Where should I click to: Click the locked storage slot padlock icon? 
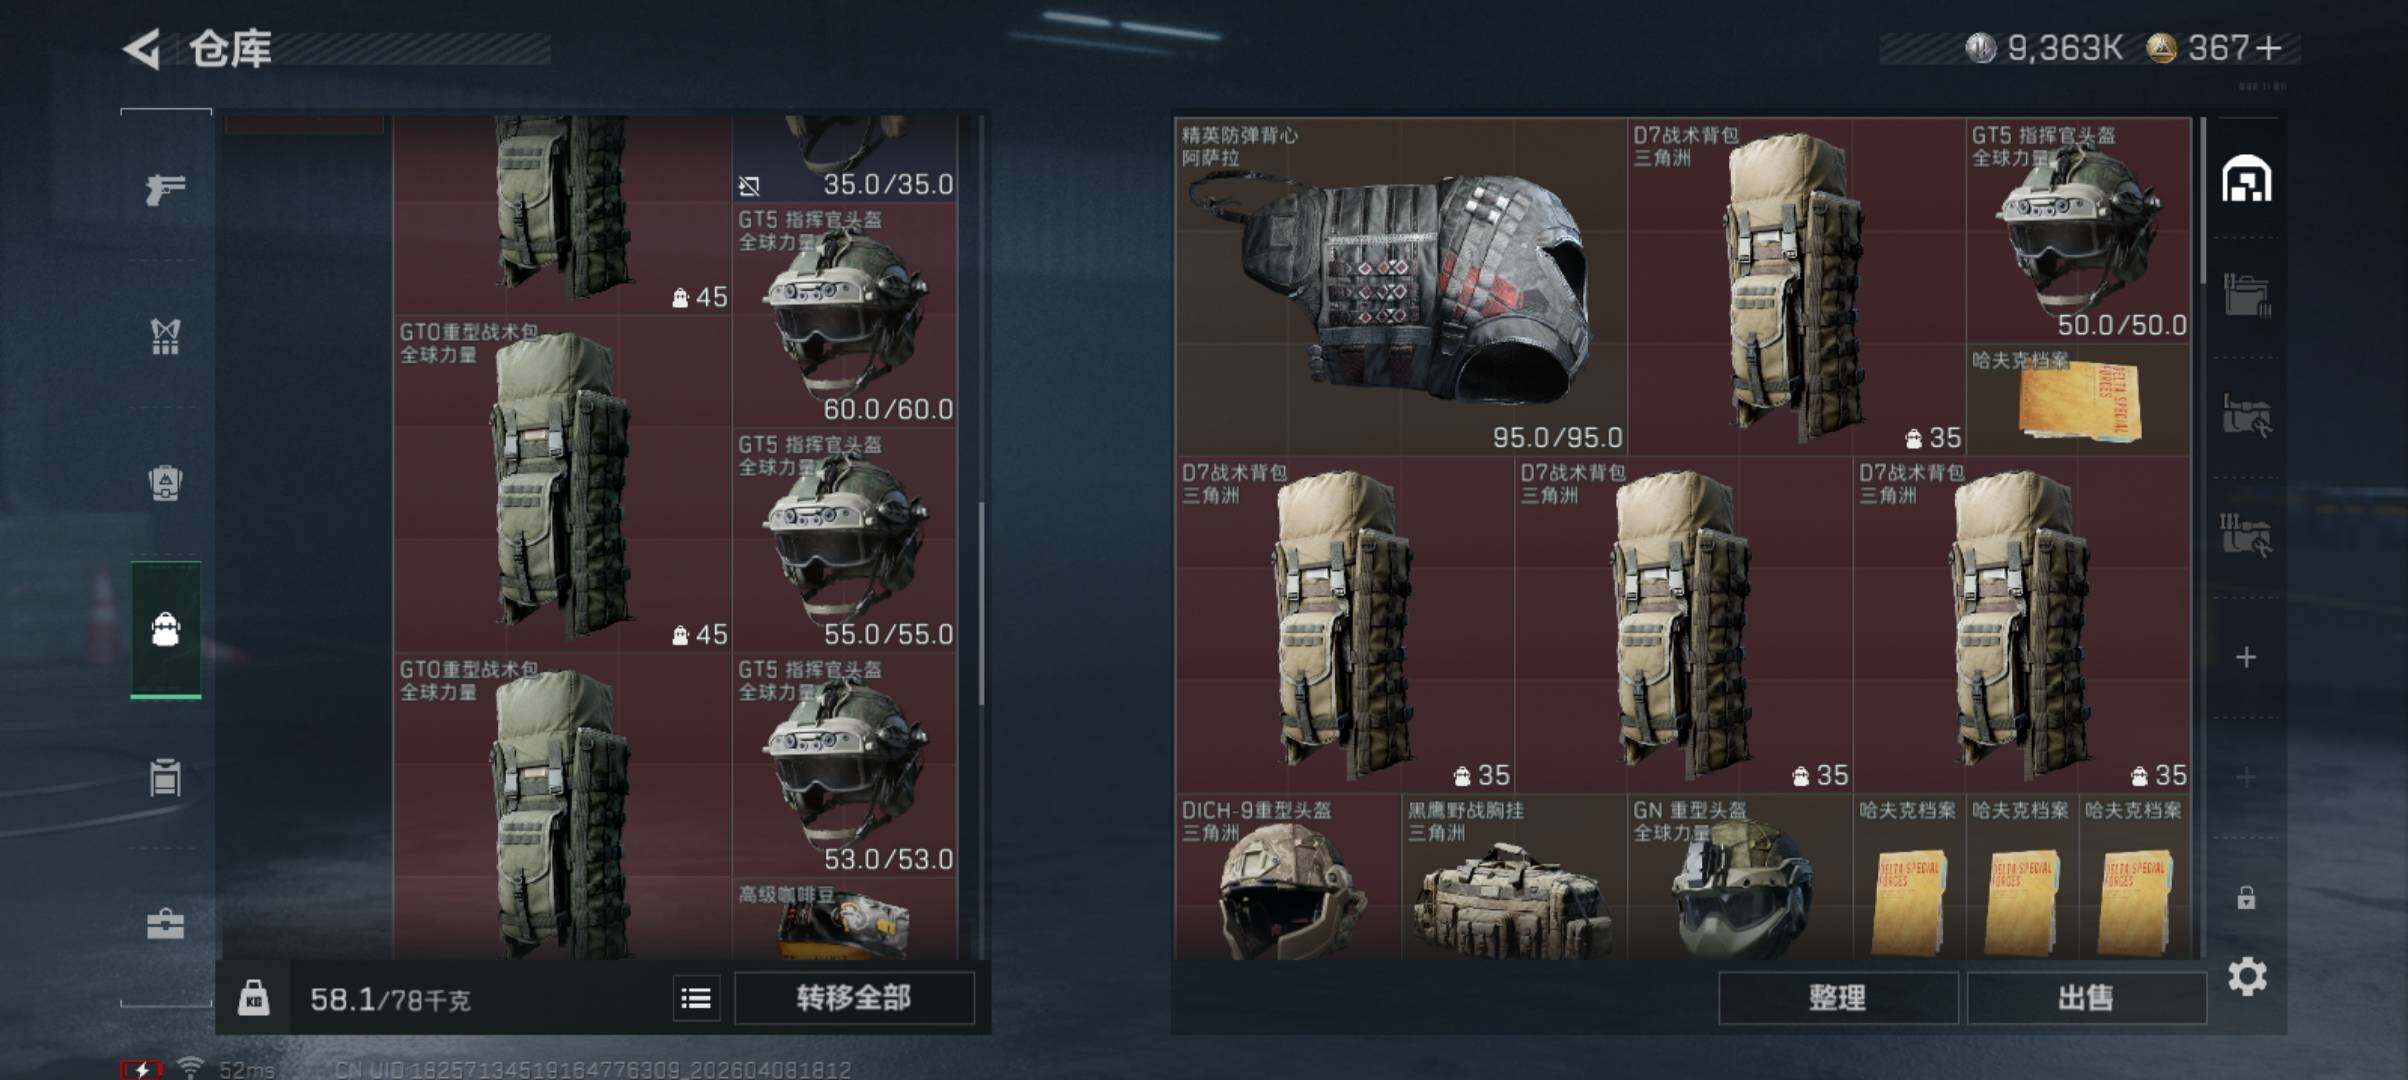coord(2246,898)
